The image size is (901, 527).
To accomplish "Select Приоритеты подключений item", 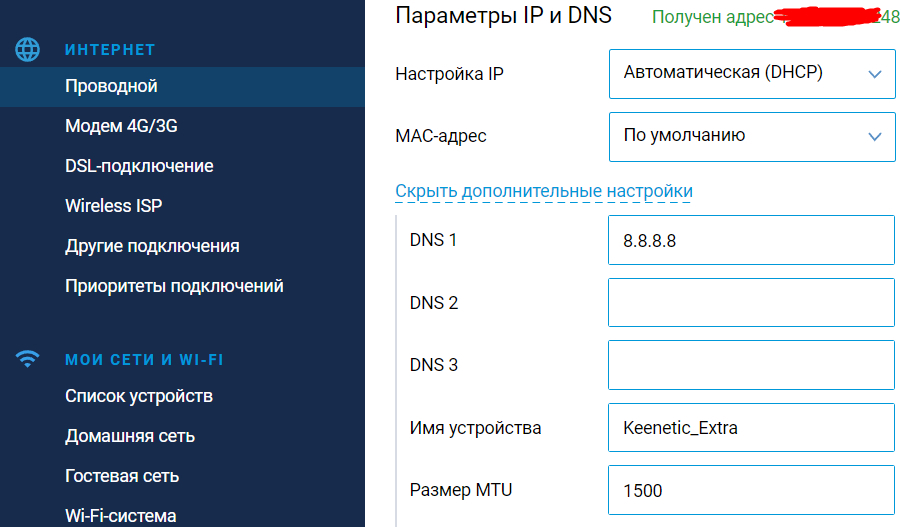I will 174,286.
